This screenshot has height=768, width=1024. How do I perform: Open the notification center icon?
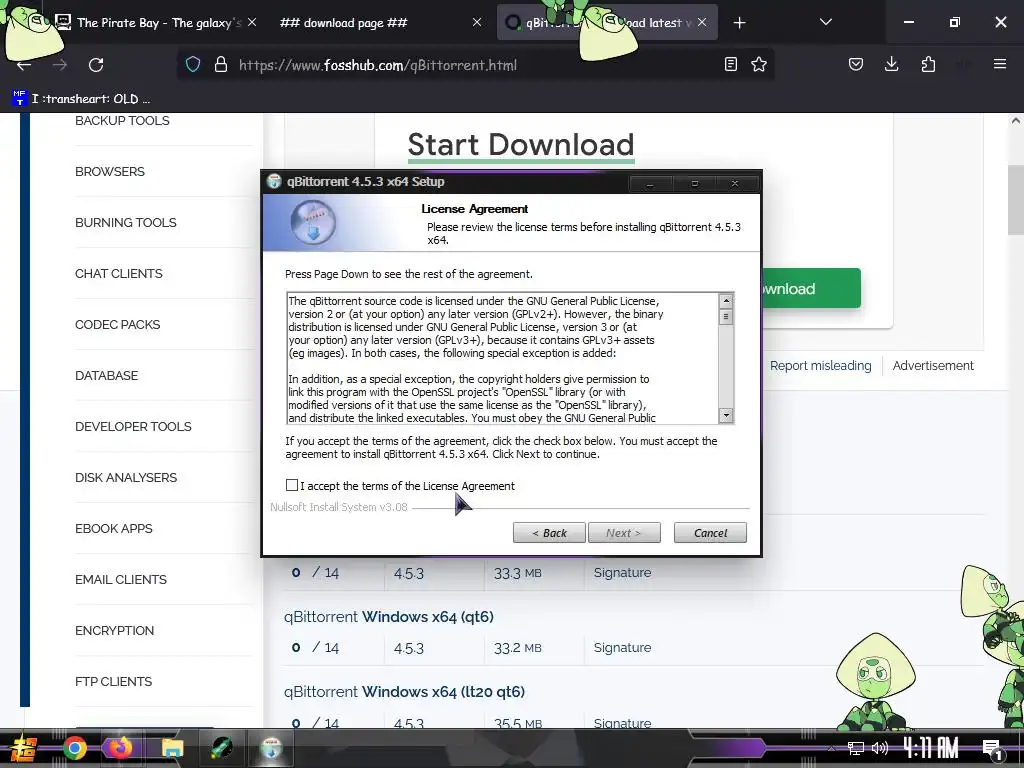[x=992, y=749]
